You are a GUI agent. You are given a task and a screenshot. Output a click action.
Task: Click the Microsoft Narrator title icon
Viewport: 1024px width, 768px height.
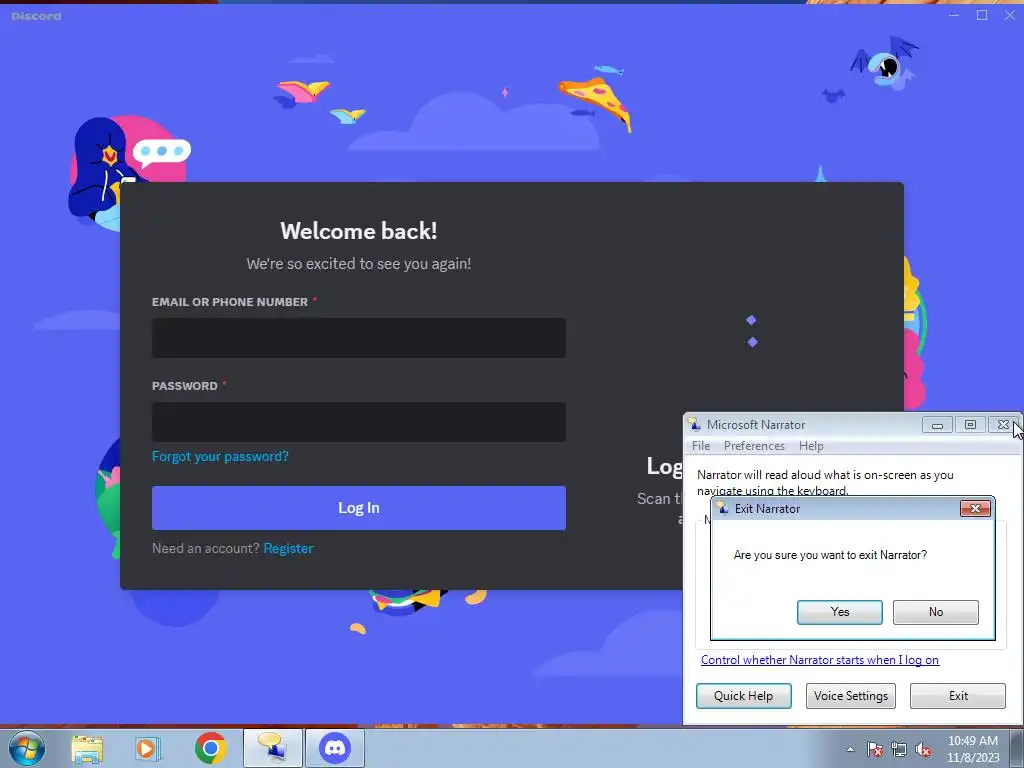pyautogui.click(x=695, y=425)
